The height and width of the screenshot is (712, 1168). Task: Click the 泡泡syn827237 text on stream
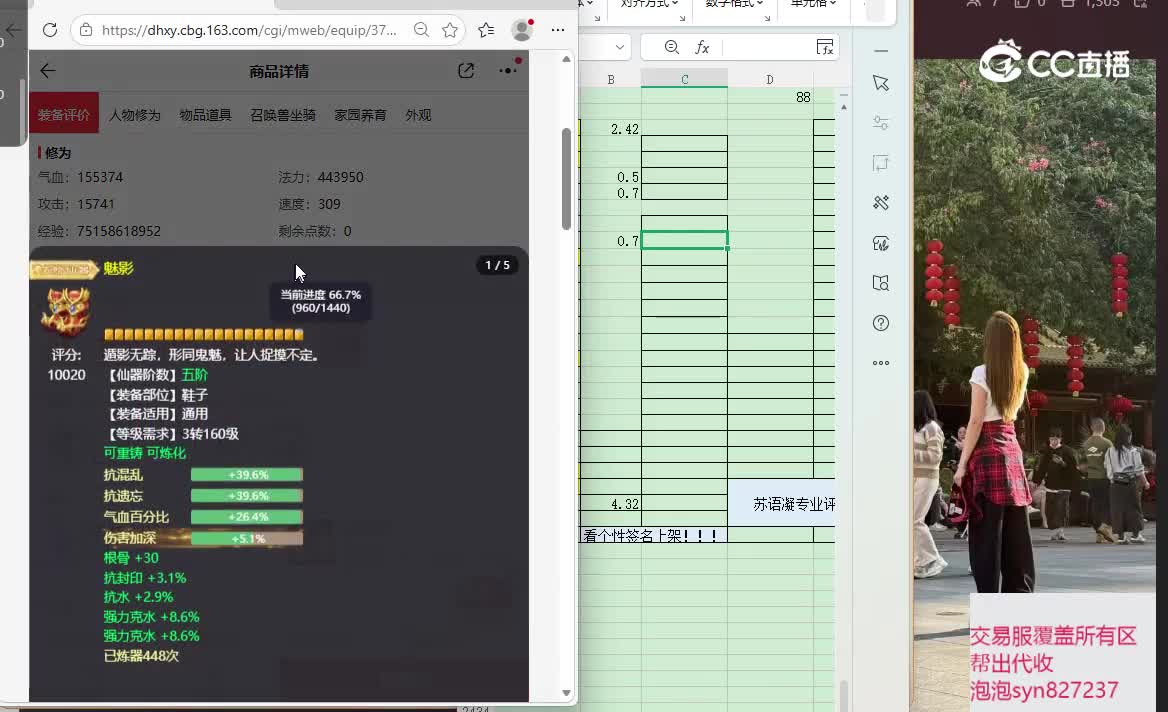(x=1044, y=690)
